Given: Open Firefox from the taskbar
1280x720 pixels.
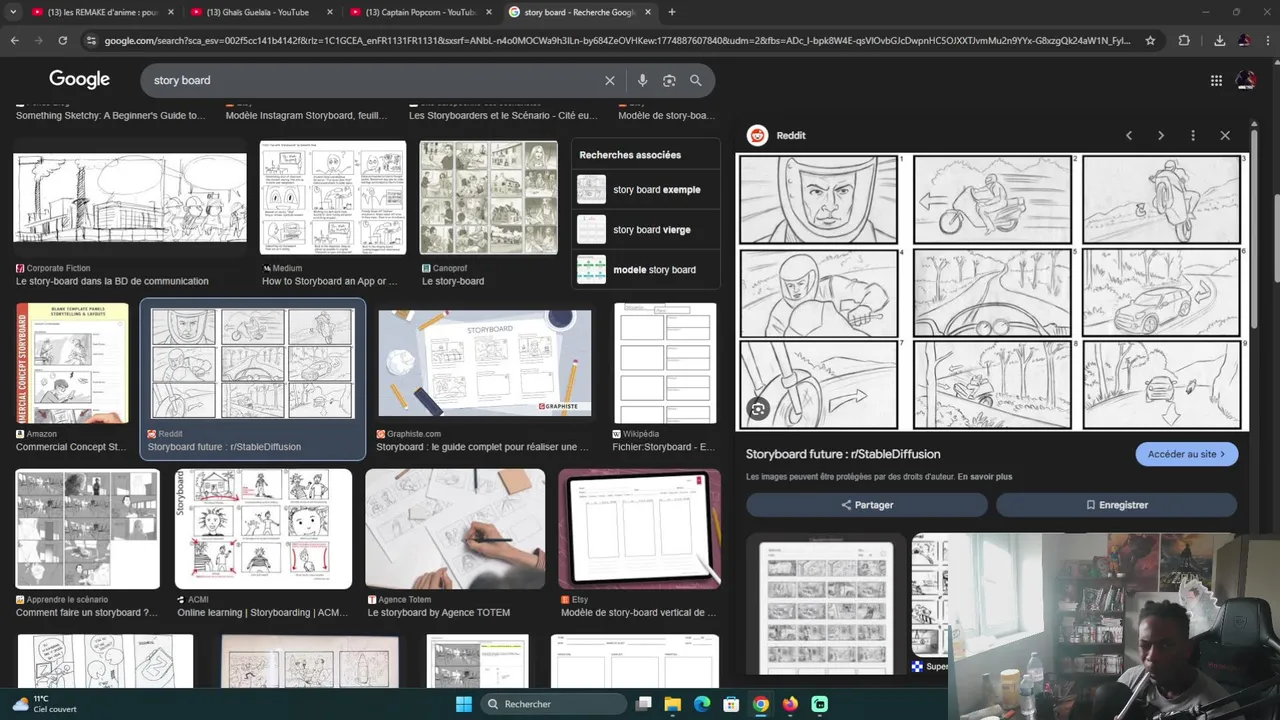Looking at the screenshot, I should [790, 704].
